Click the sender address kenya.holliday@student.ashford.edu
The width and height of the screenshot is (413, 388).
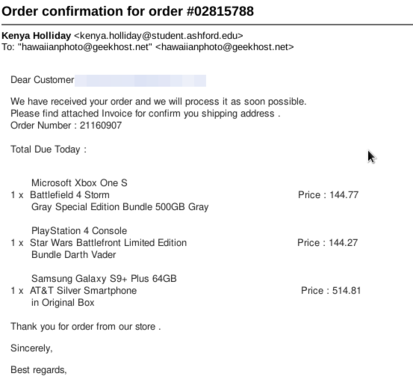point(158,36)
